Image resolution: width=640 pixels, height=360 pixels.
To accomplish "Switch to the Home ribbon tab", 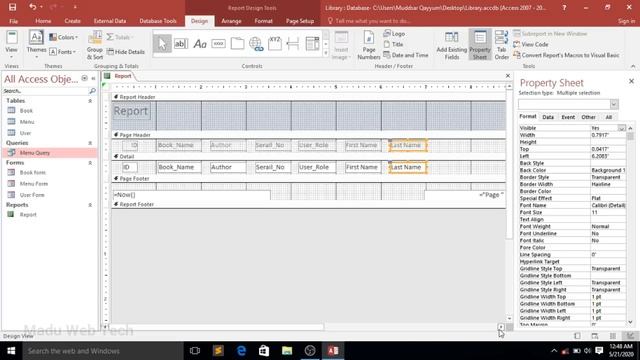I will click(x=43, y=21).
